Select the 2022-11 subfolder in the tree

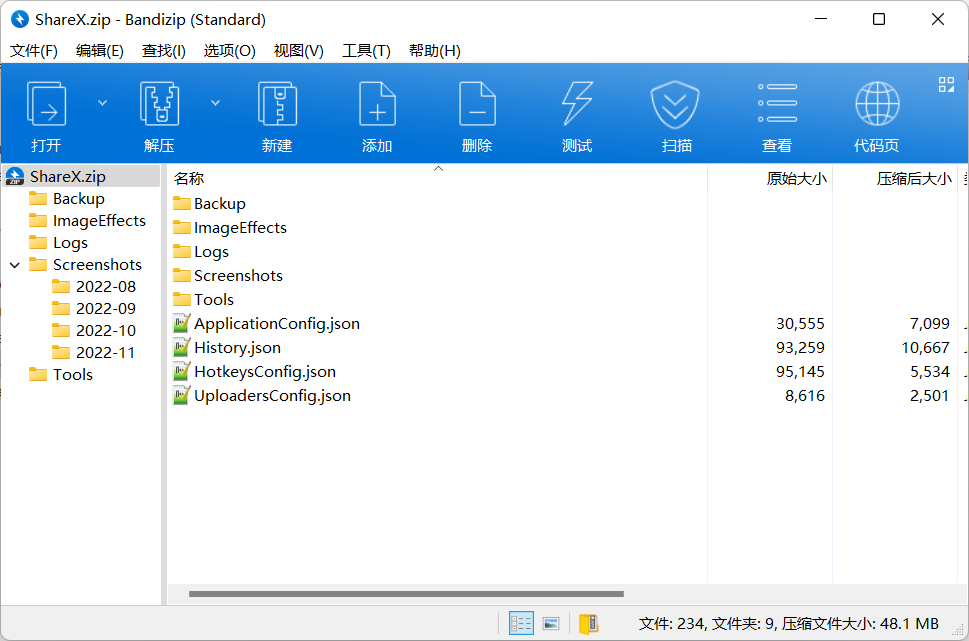pyautogui.click(x=106, y=352)
